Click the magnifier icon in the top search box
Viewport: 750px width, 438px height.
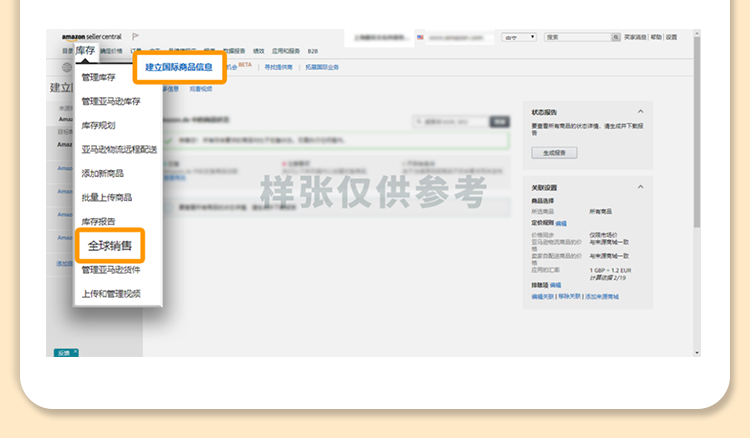(614, 37)
